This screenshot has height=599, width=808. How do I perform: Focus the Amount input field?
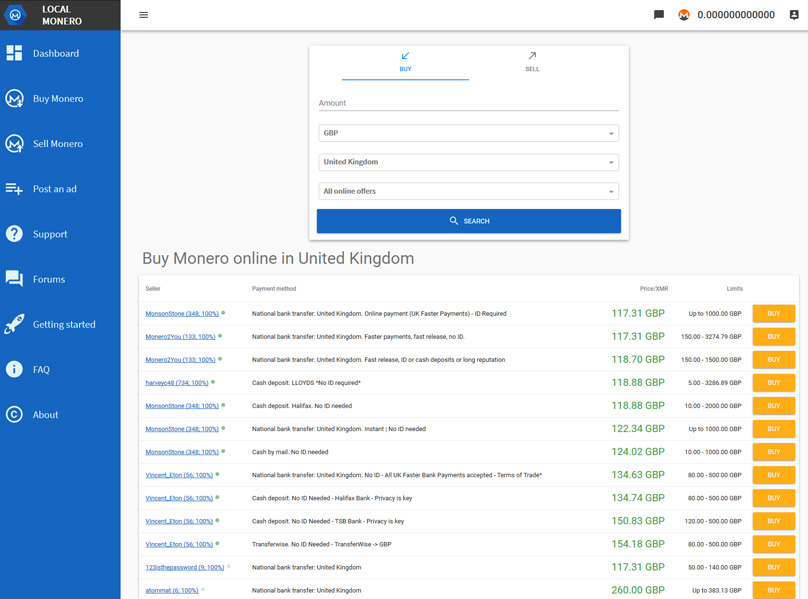(x=468, y=103)
